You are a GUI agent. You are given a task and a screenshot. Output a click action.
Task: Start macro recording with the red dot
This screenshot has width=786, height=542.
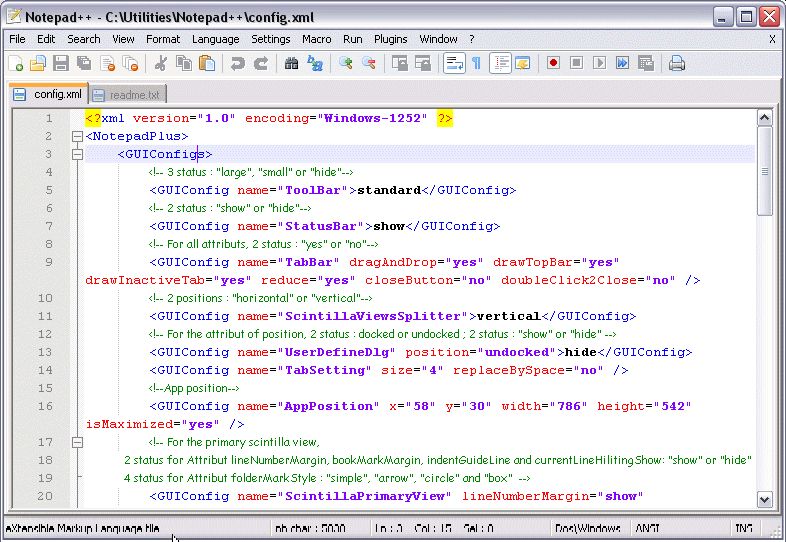[x=553, y=63]
